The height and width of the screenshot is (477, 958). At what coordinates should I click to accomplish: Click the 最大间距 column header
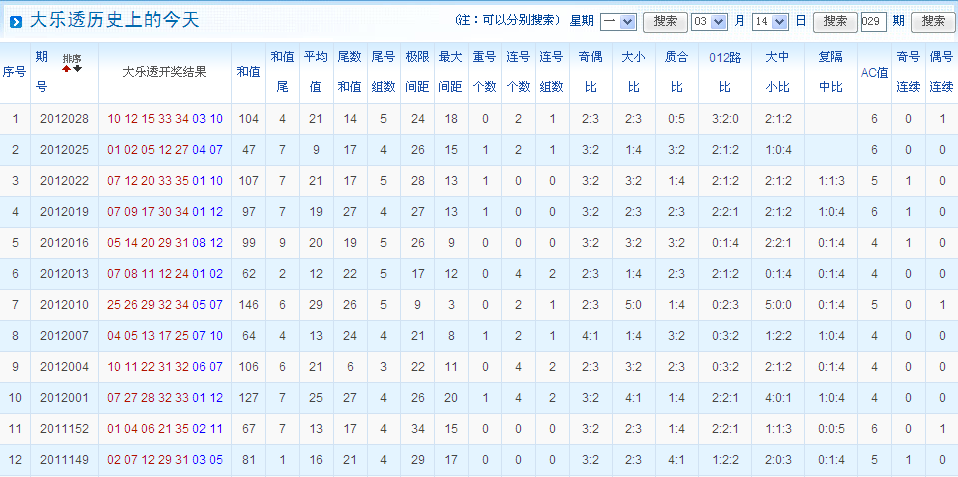click(x=451, y=72)
